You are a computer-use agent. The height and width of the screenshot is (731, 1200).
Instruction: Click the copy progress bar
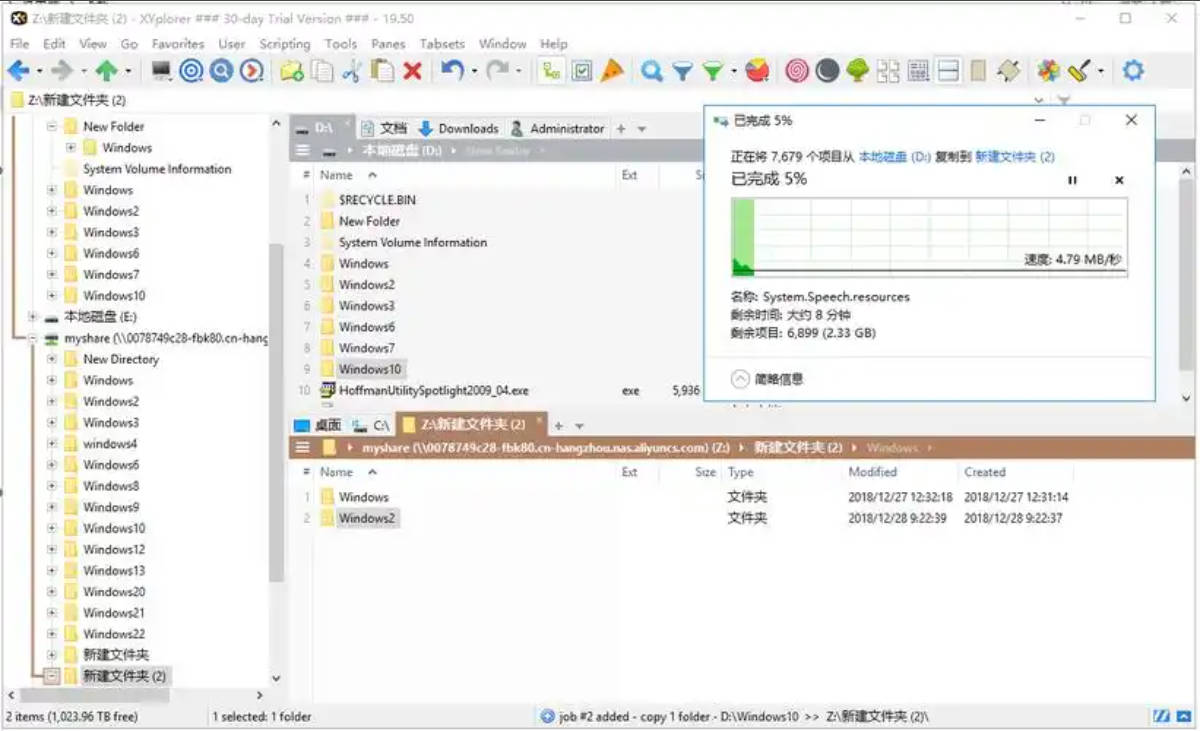tap(930, 235)
